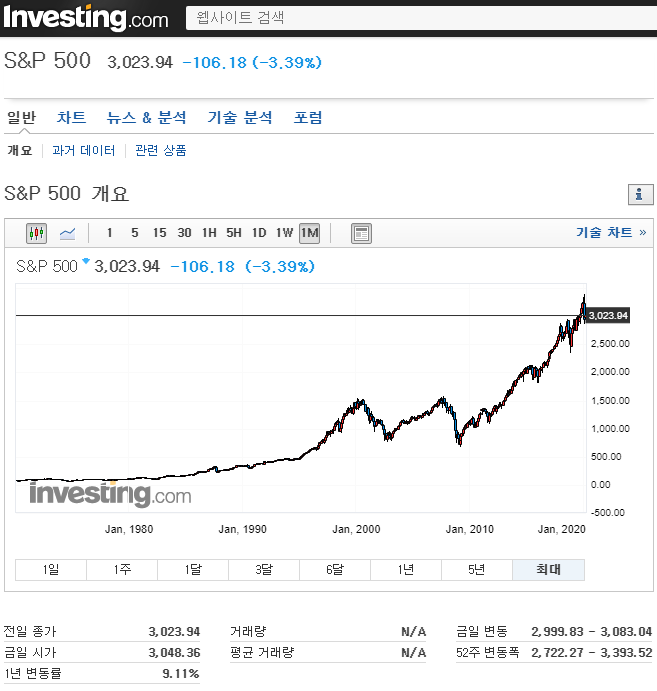Open the 차트 tab

71,118
